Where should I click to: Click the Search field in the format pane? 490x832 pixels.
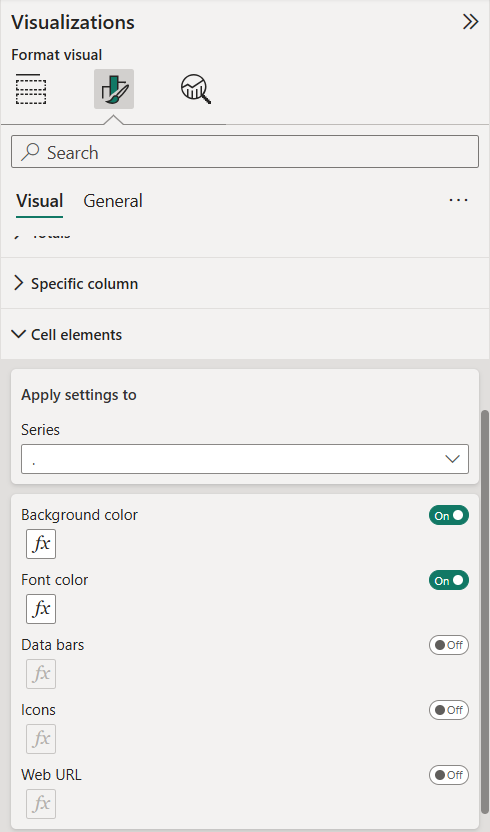pos(245,152)
